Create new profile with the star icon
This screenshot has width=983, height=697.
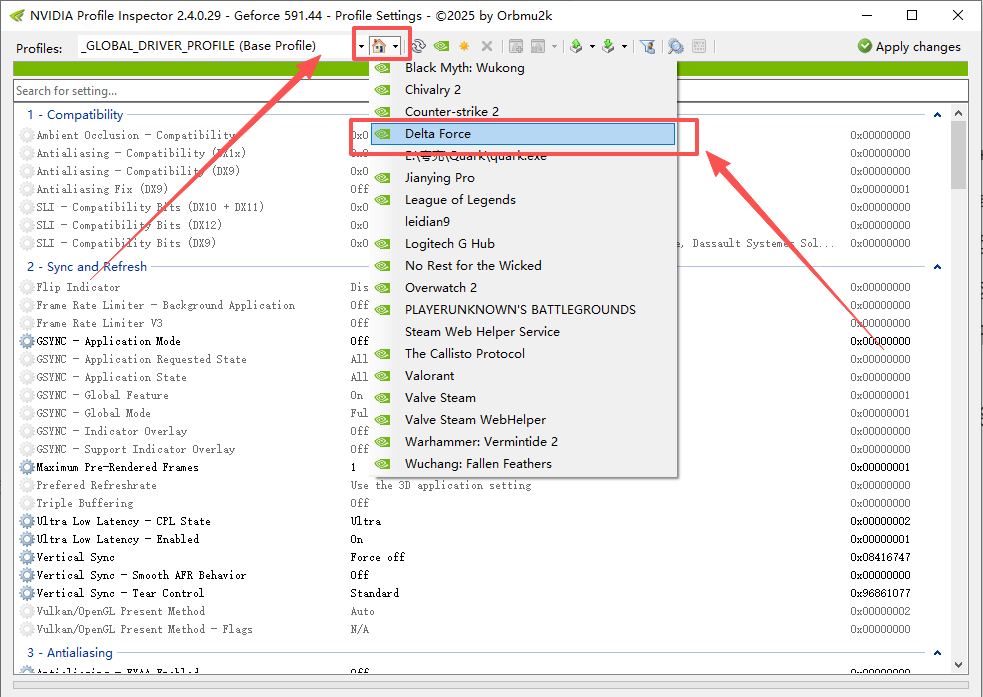point(464,46)
